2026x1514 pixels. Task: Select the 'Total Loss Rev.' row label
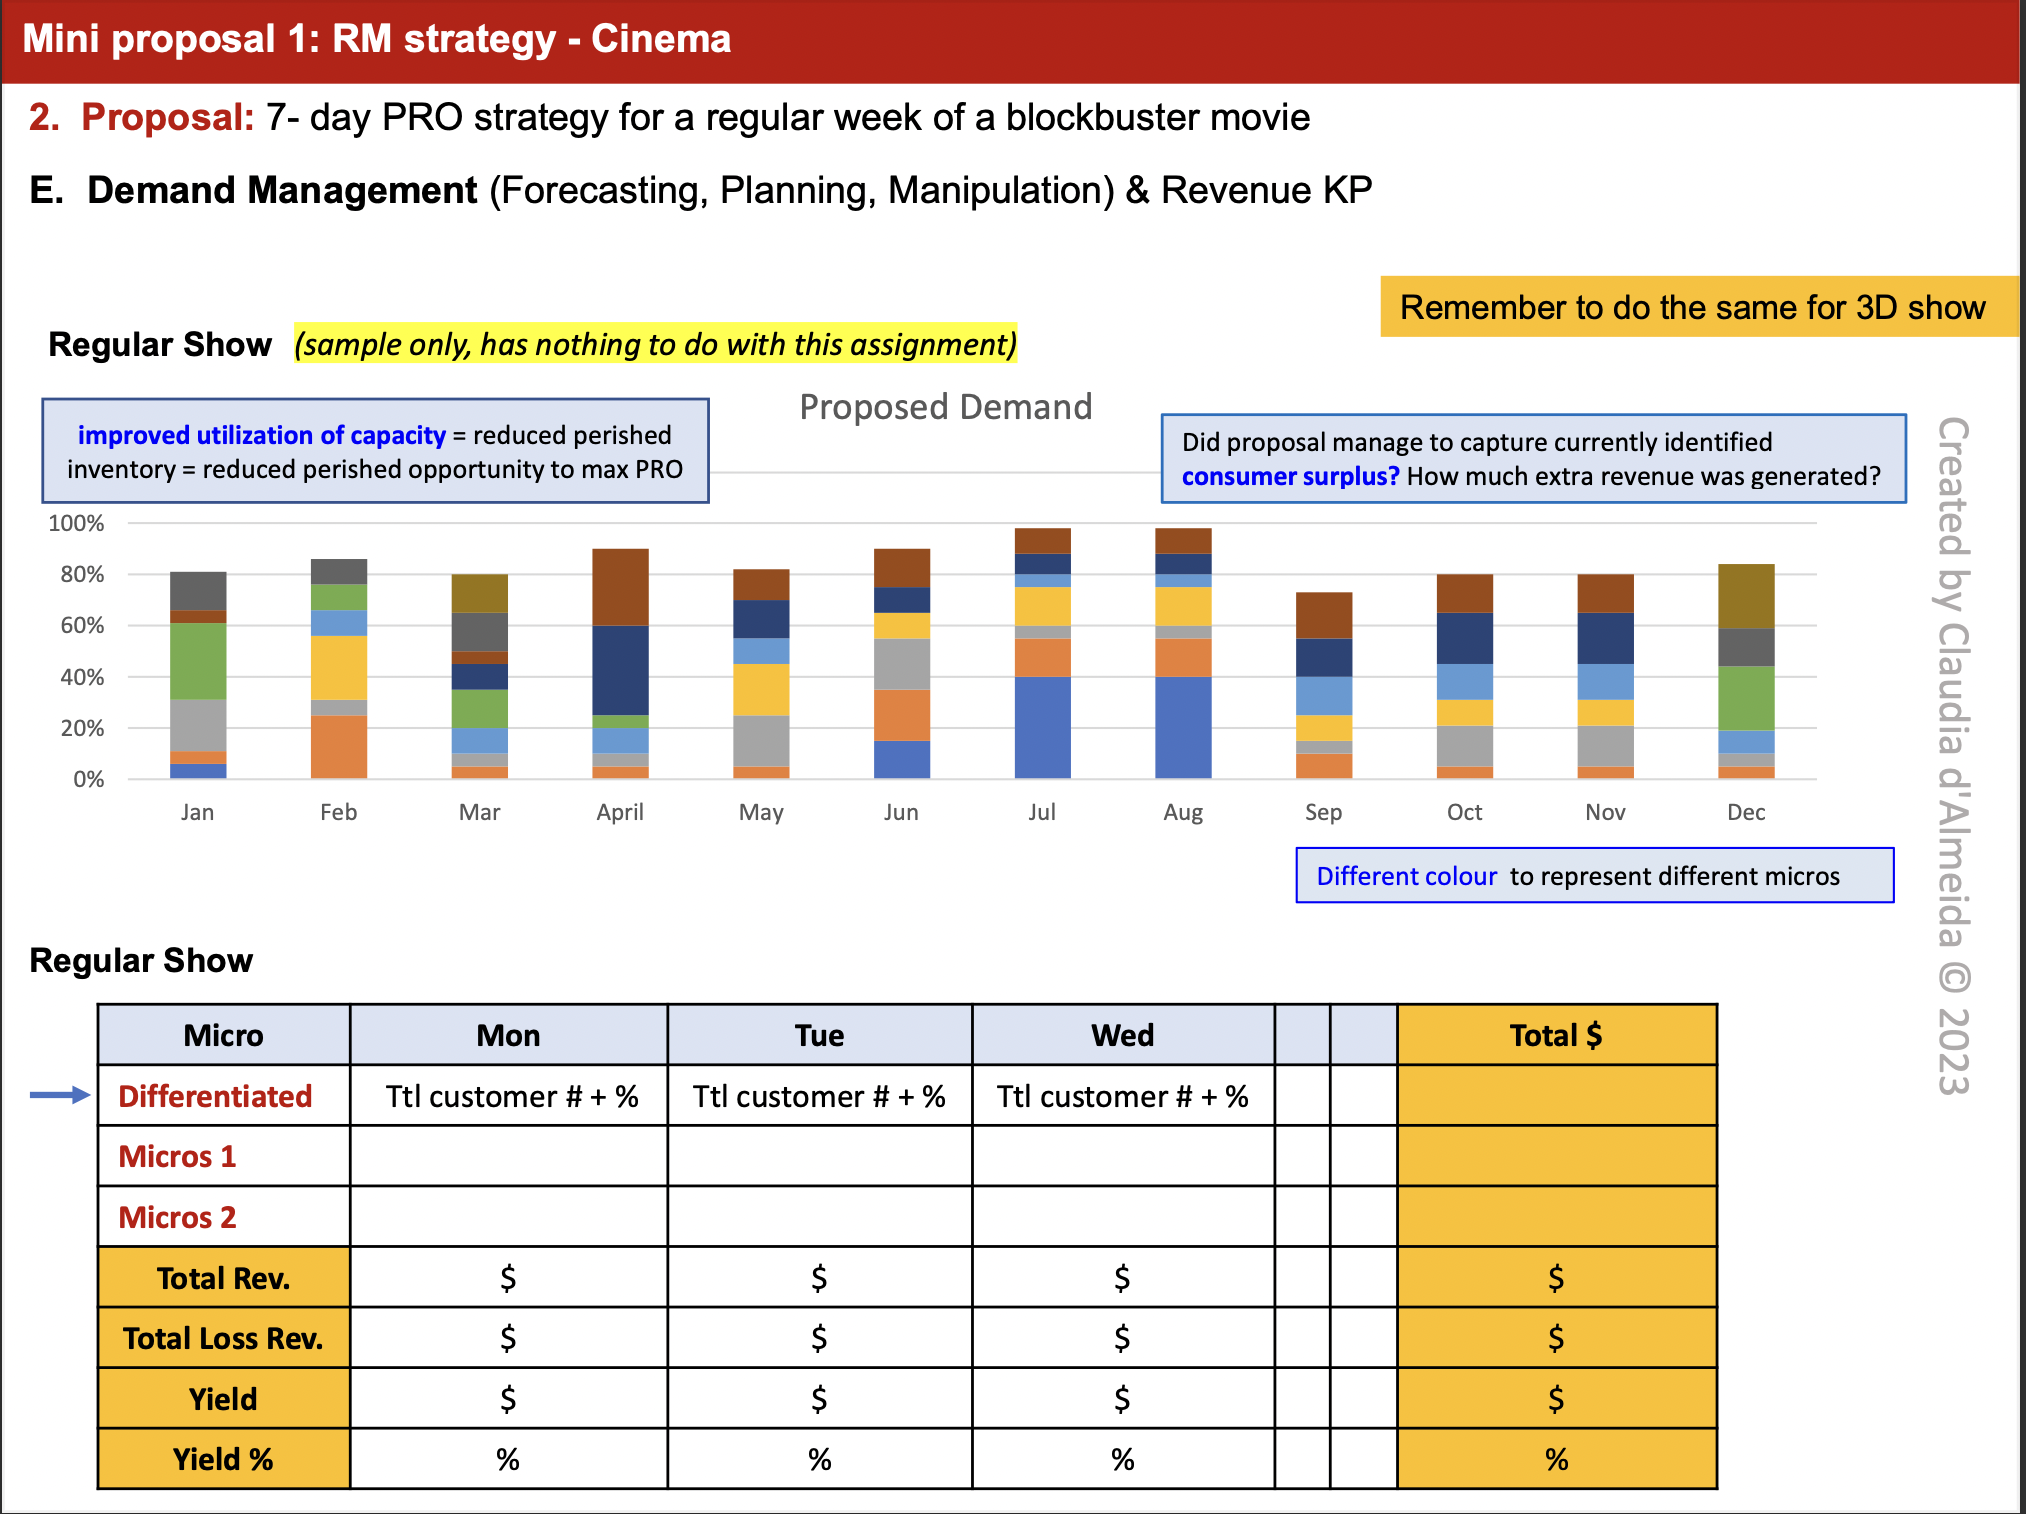[223, 1338]
